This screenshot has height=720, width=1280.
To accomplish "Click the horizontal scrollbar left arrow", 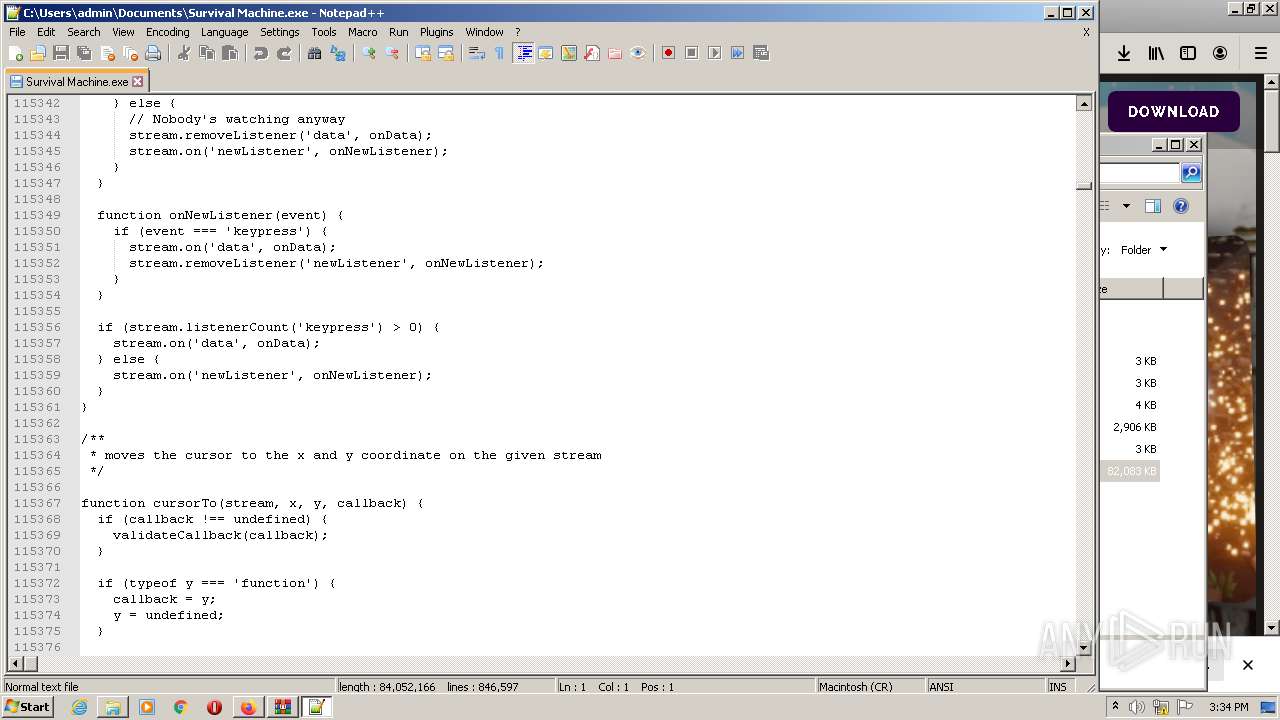I will point(16,663).
